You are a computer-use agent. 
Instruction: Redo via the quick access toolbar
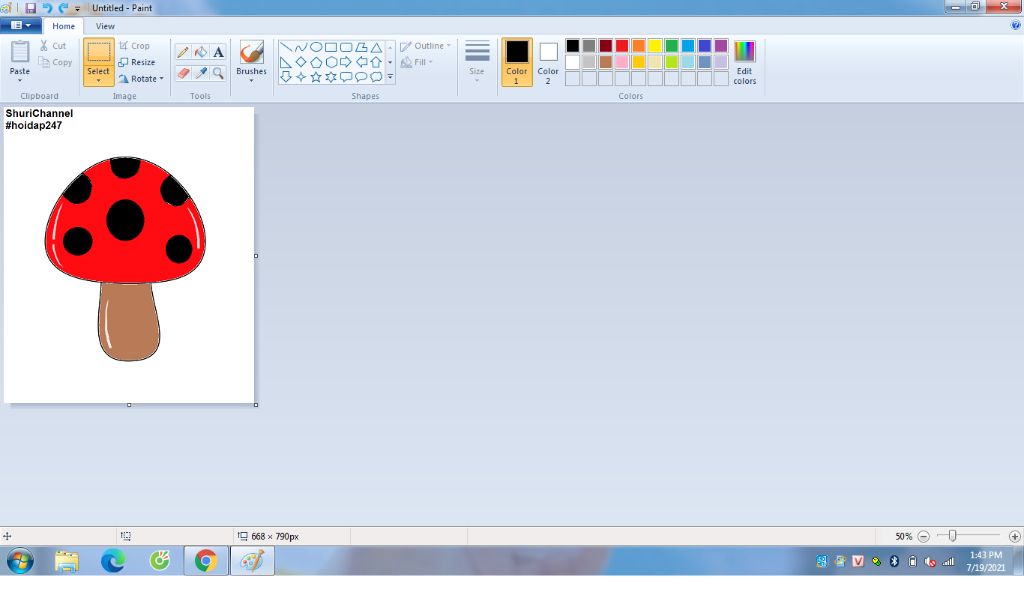pos(63,8)
